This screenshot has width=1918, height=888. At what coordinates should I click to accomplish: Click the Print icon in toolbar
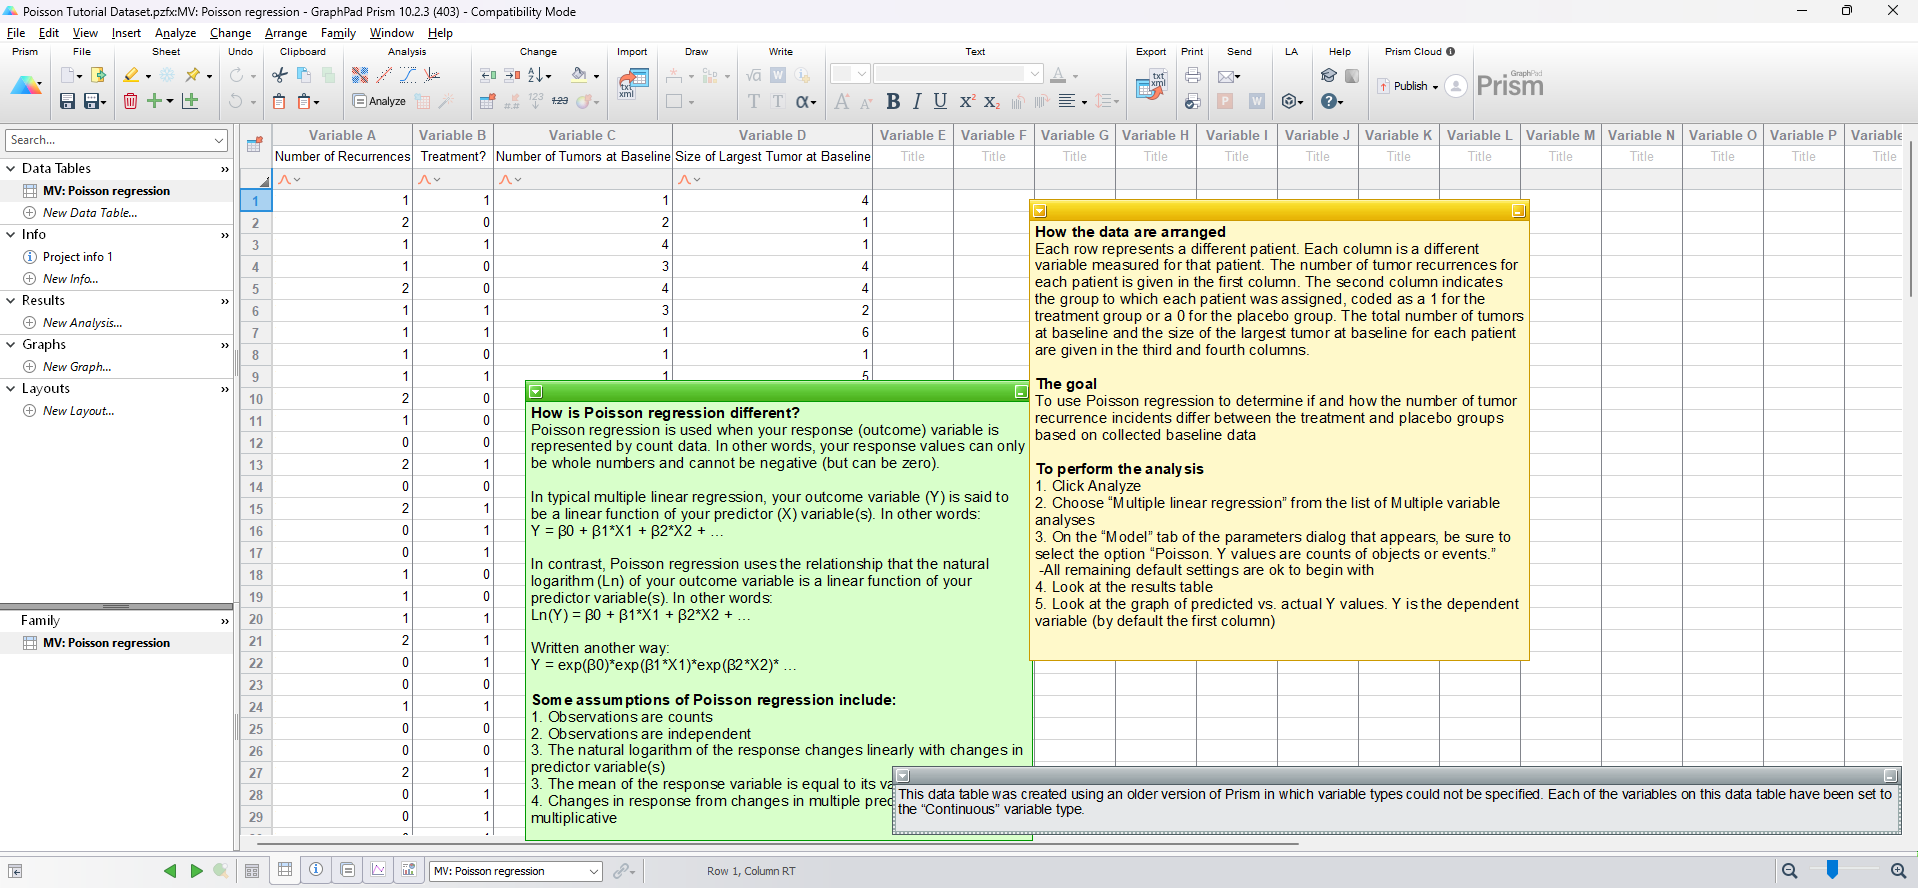(1193, 75)
